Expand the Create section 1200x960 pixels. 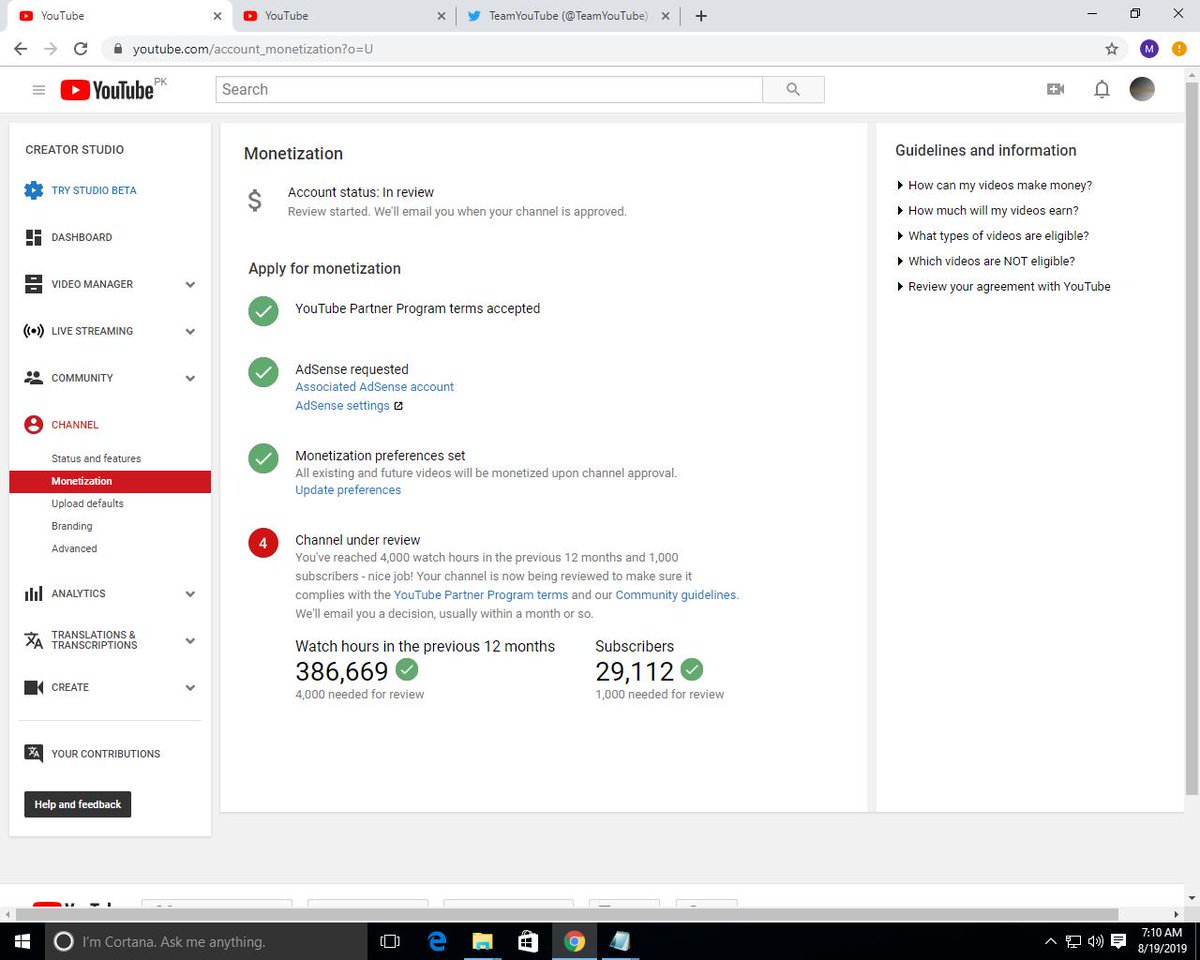(190, 688)
